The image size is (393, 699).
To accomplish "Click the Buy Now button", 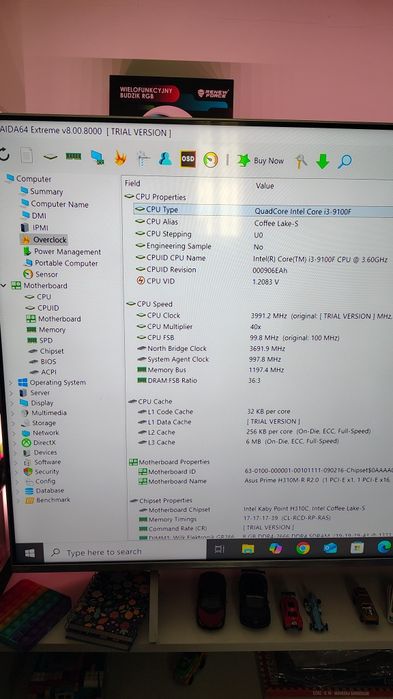I will 260,160.
